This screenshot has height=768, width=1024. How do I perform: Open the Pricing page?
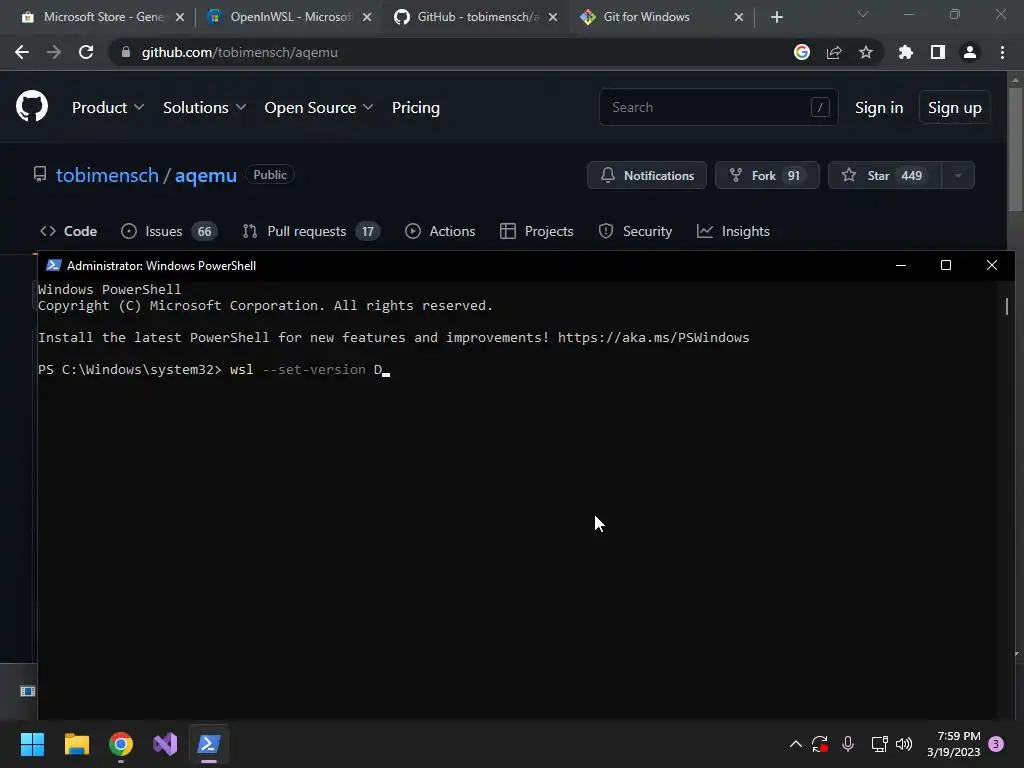[415, 108]
